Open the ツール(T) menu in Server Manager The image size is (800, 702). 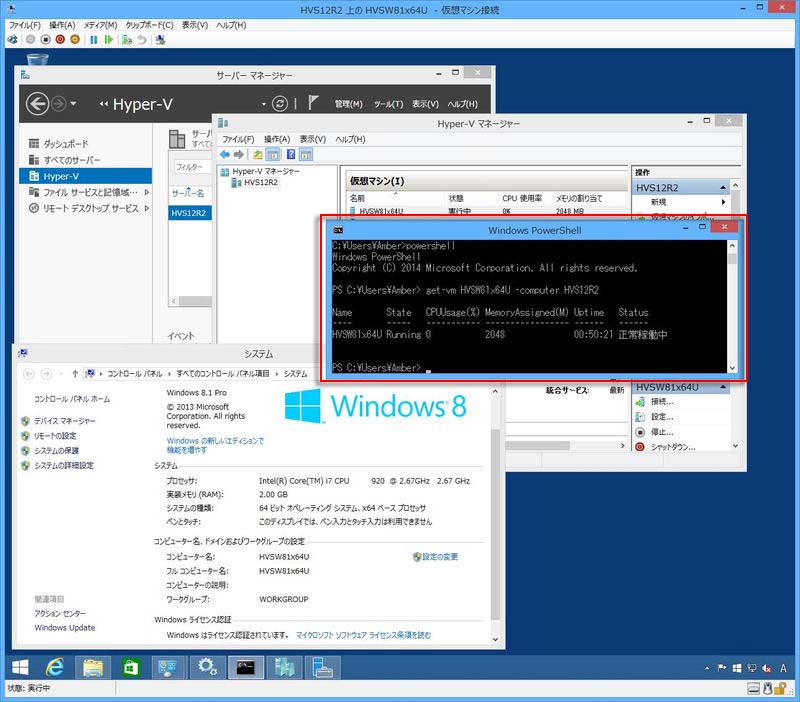[x=388, y=104]
